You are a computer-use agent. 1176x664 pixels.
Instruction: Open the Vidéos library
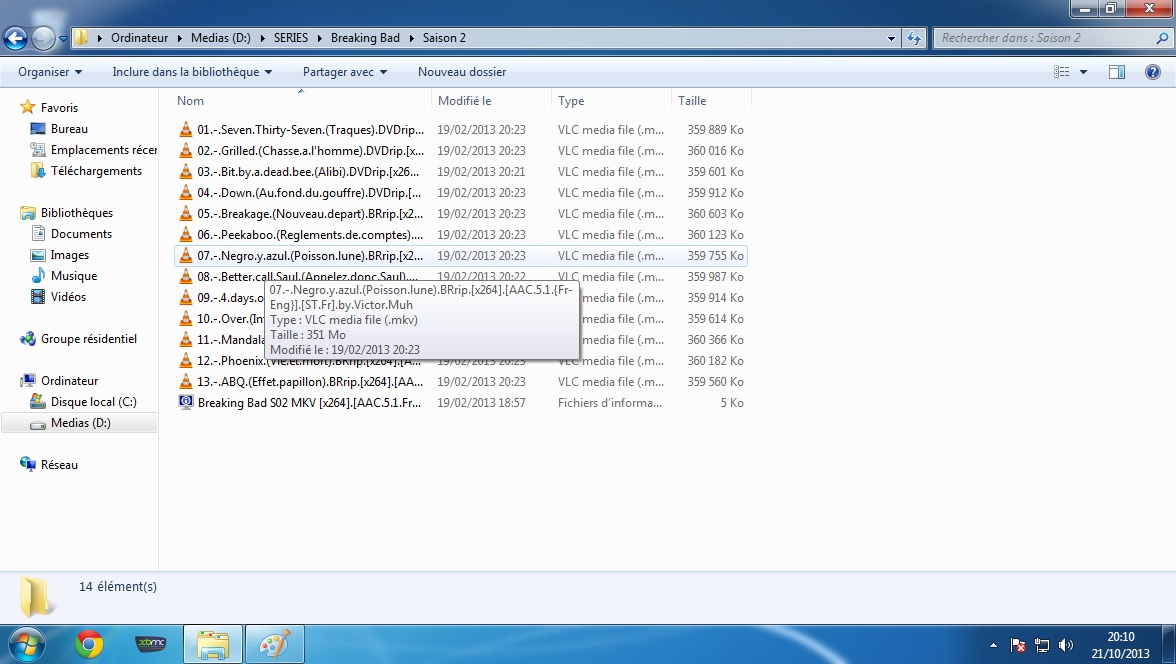pos(68,297)
